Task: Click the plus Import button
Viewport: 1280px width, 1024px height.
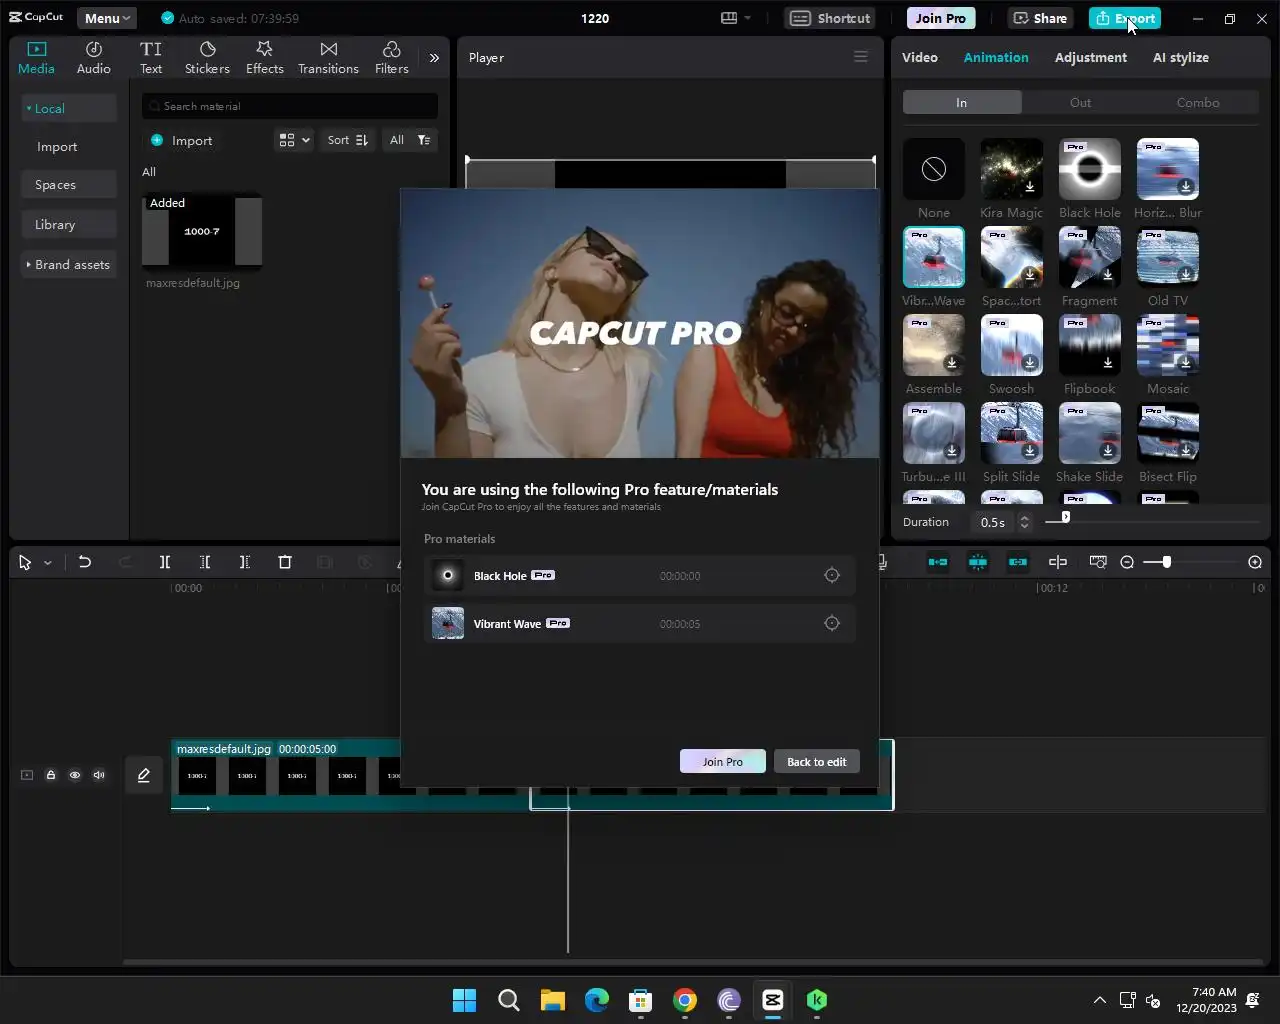Action: pyautogui.click(x=181, y=140)
